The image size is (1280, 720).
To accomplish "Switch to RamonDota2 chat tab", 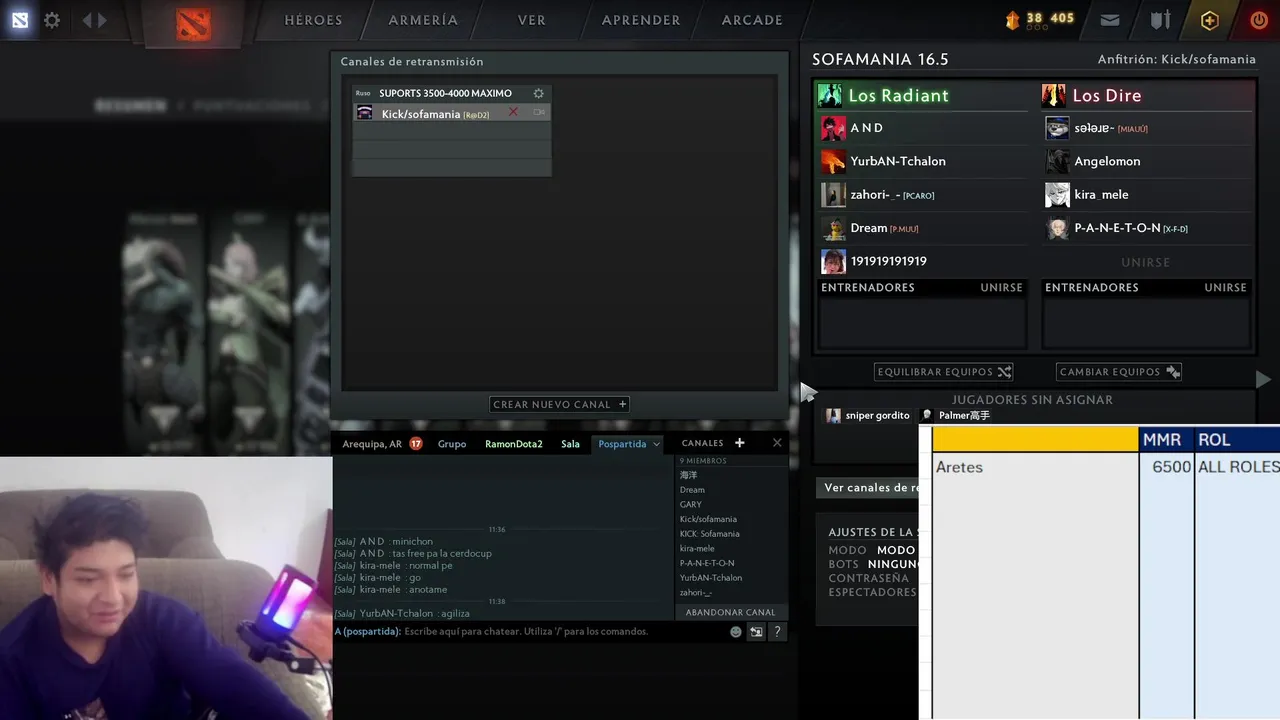I will tap(514, 444).
